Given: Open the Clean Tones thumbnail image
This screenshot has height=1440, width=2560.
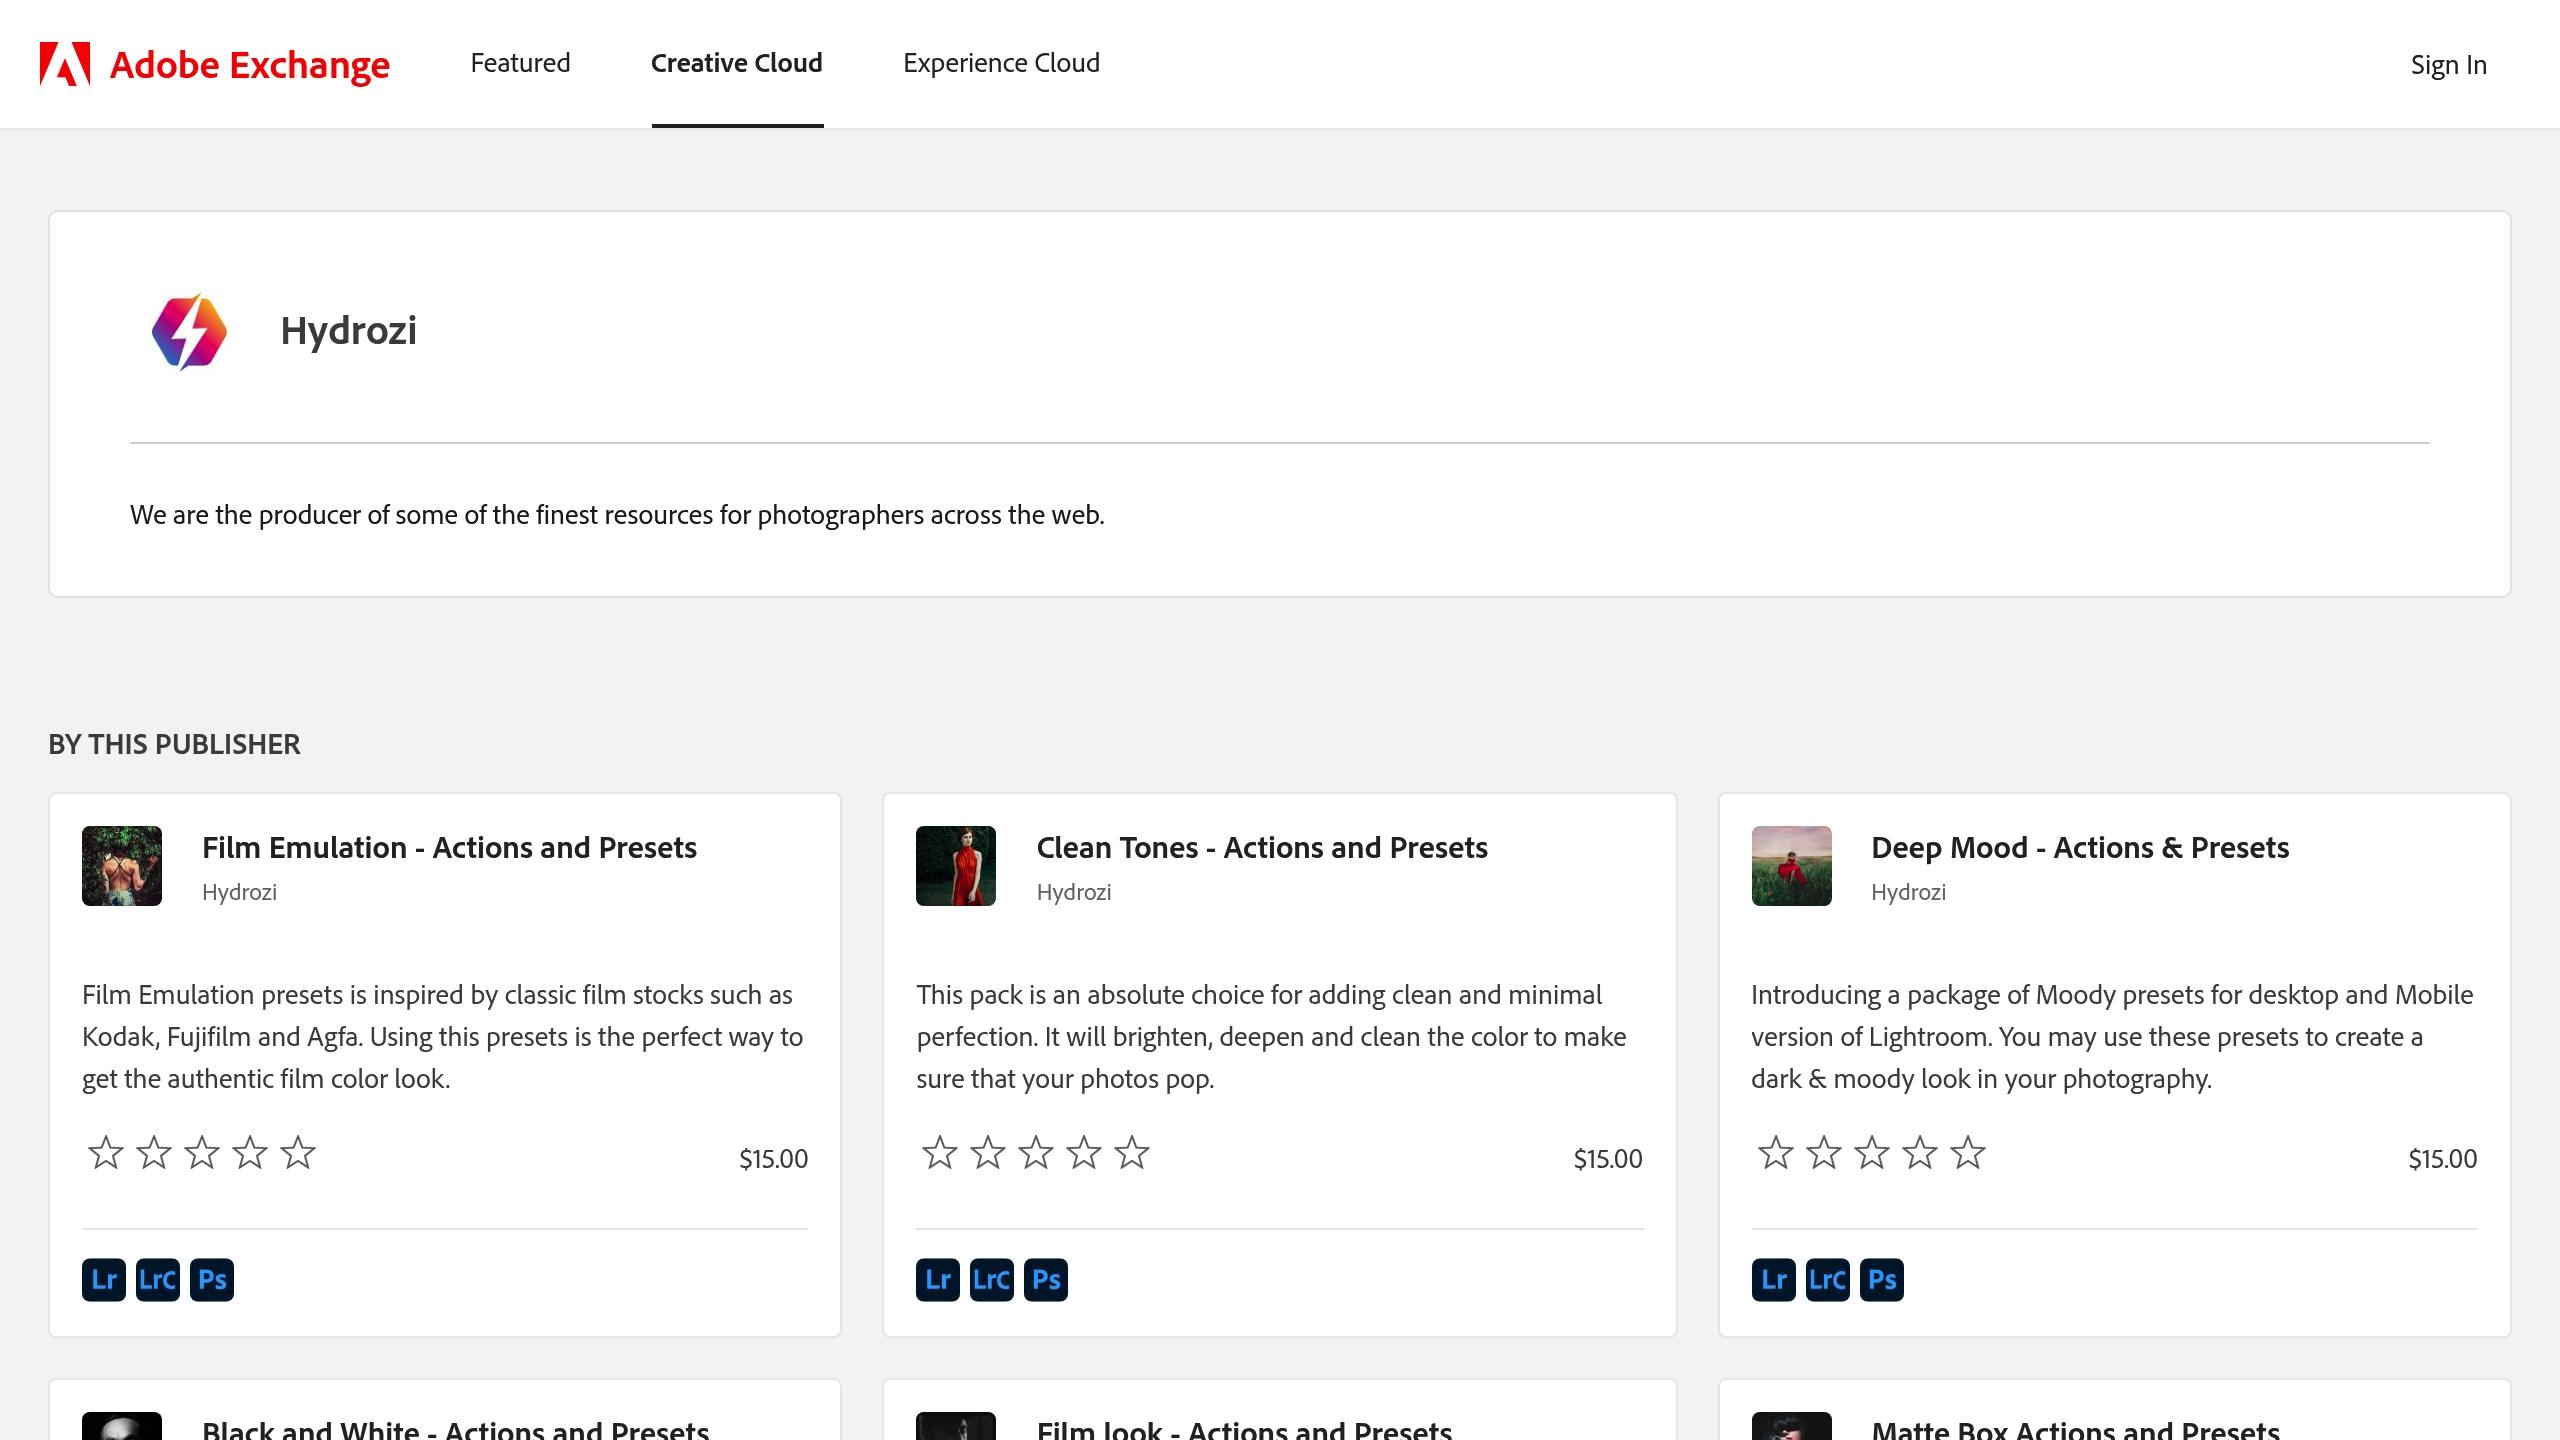Looking at the screenshot, I should pyautogui.click(x=956, y=866).
